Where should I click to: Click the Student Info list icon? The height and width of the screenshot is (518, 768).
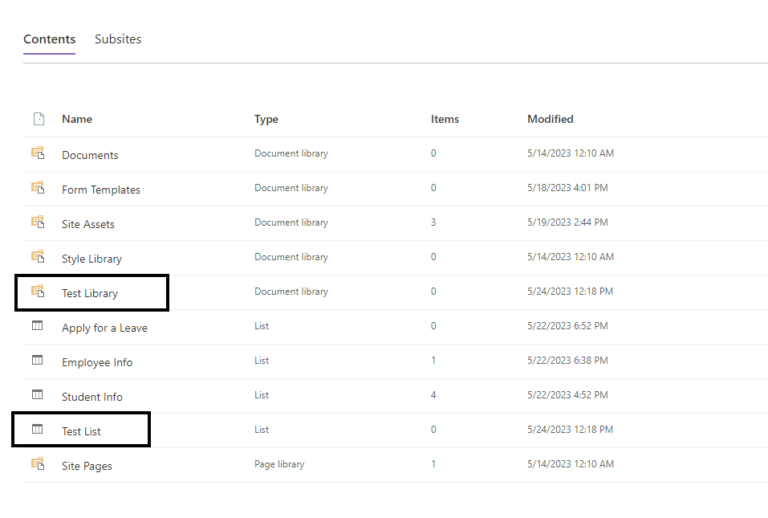click(38, 395)
